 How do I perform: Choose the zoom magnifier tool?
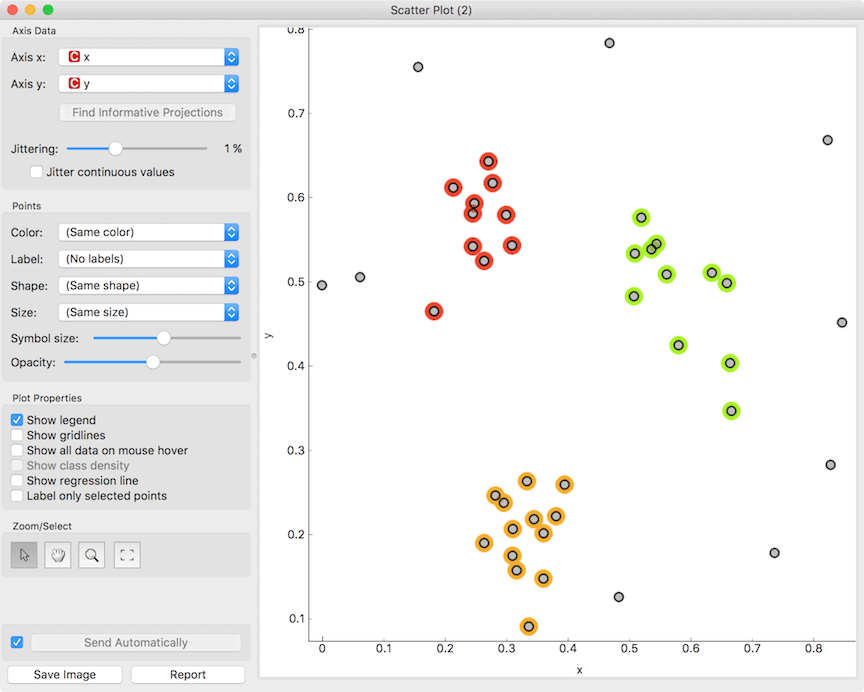pos(91,555)
